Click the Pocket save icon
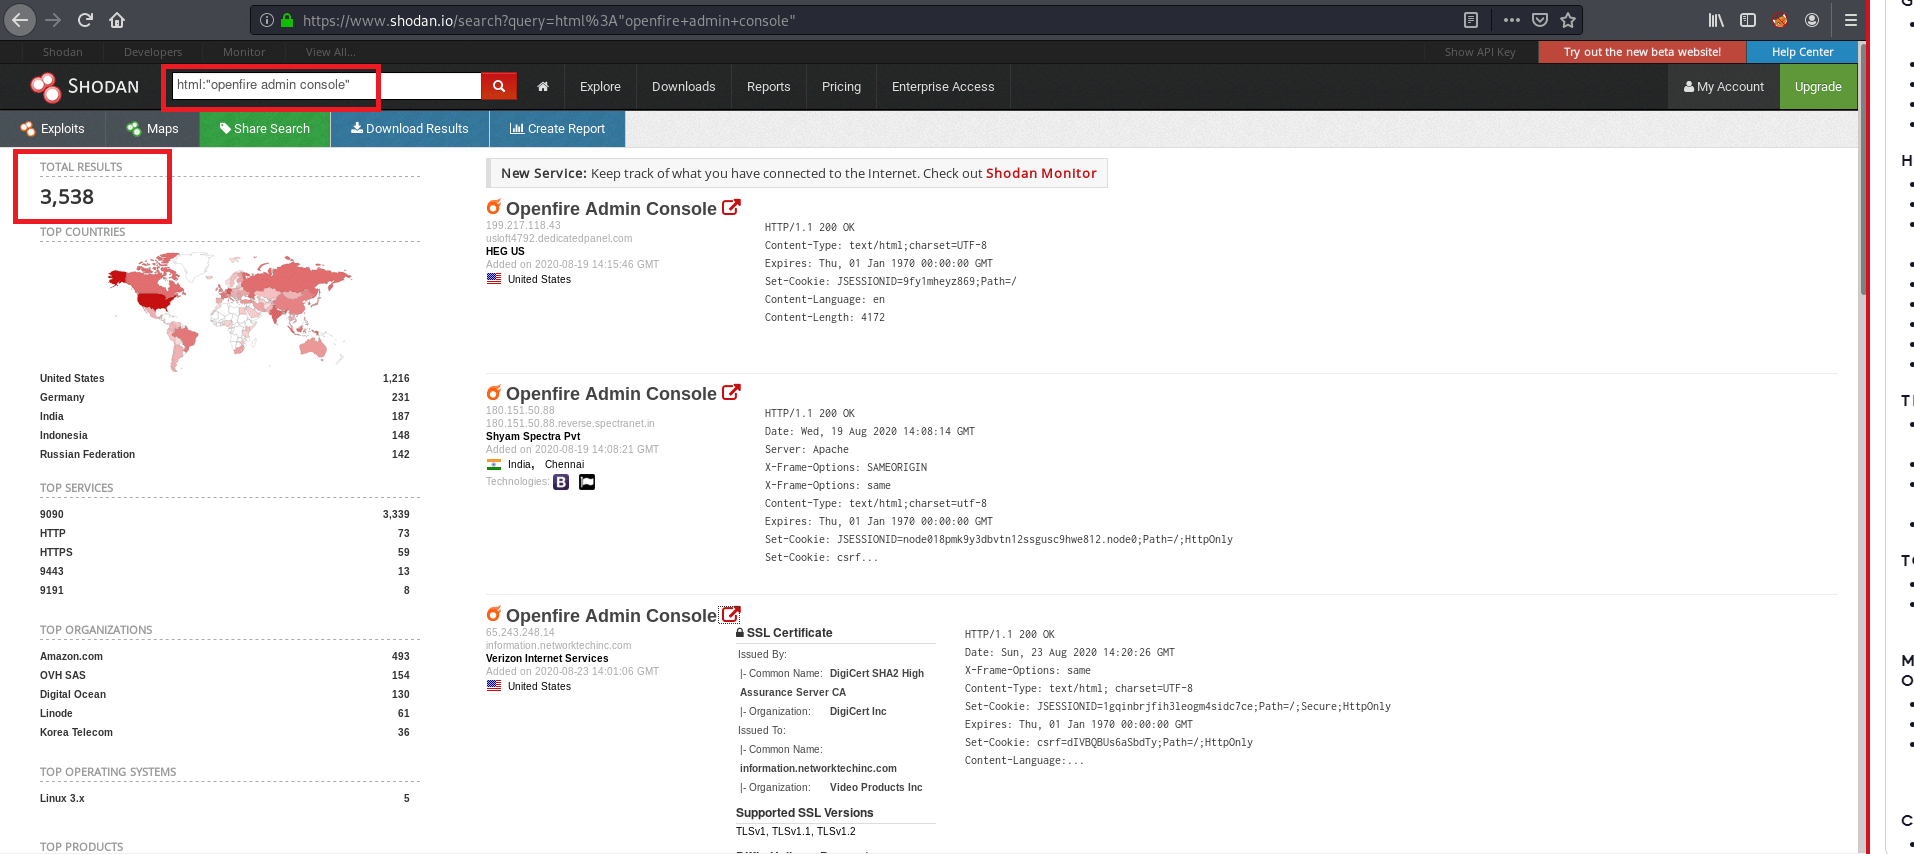1914x854 pixels. coord(1540,20)
